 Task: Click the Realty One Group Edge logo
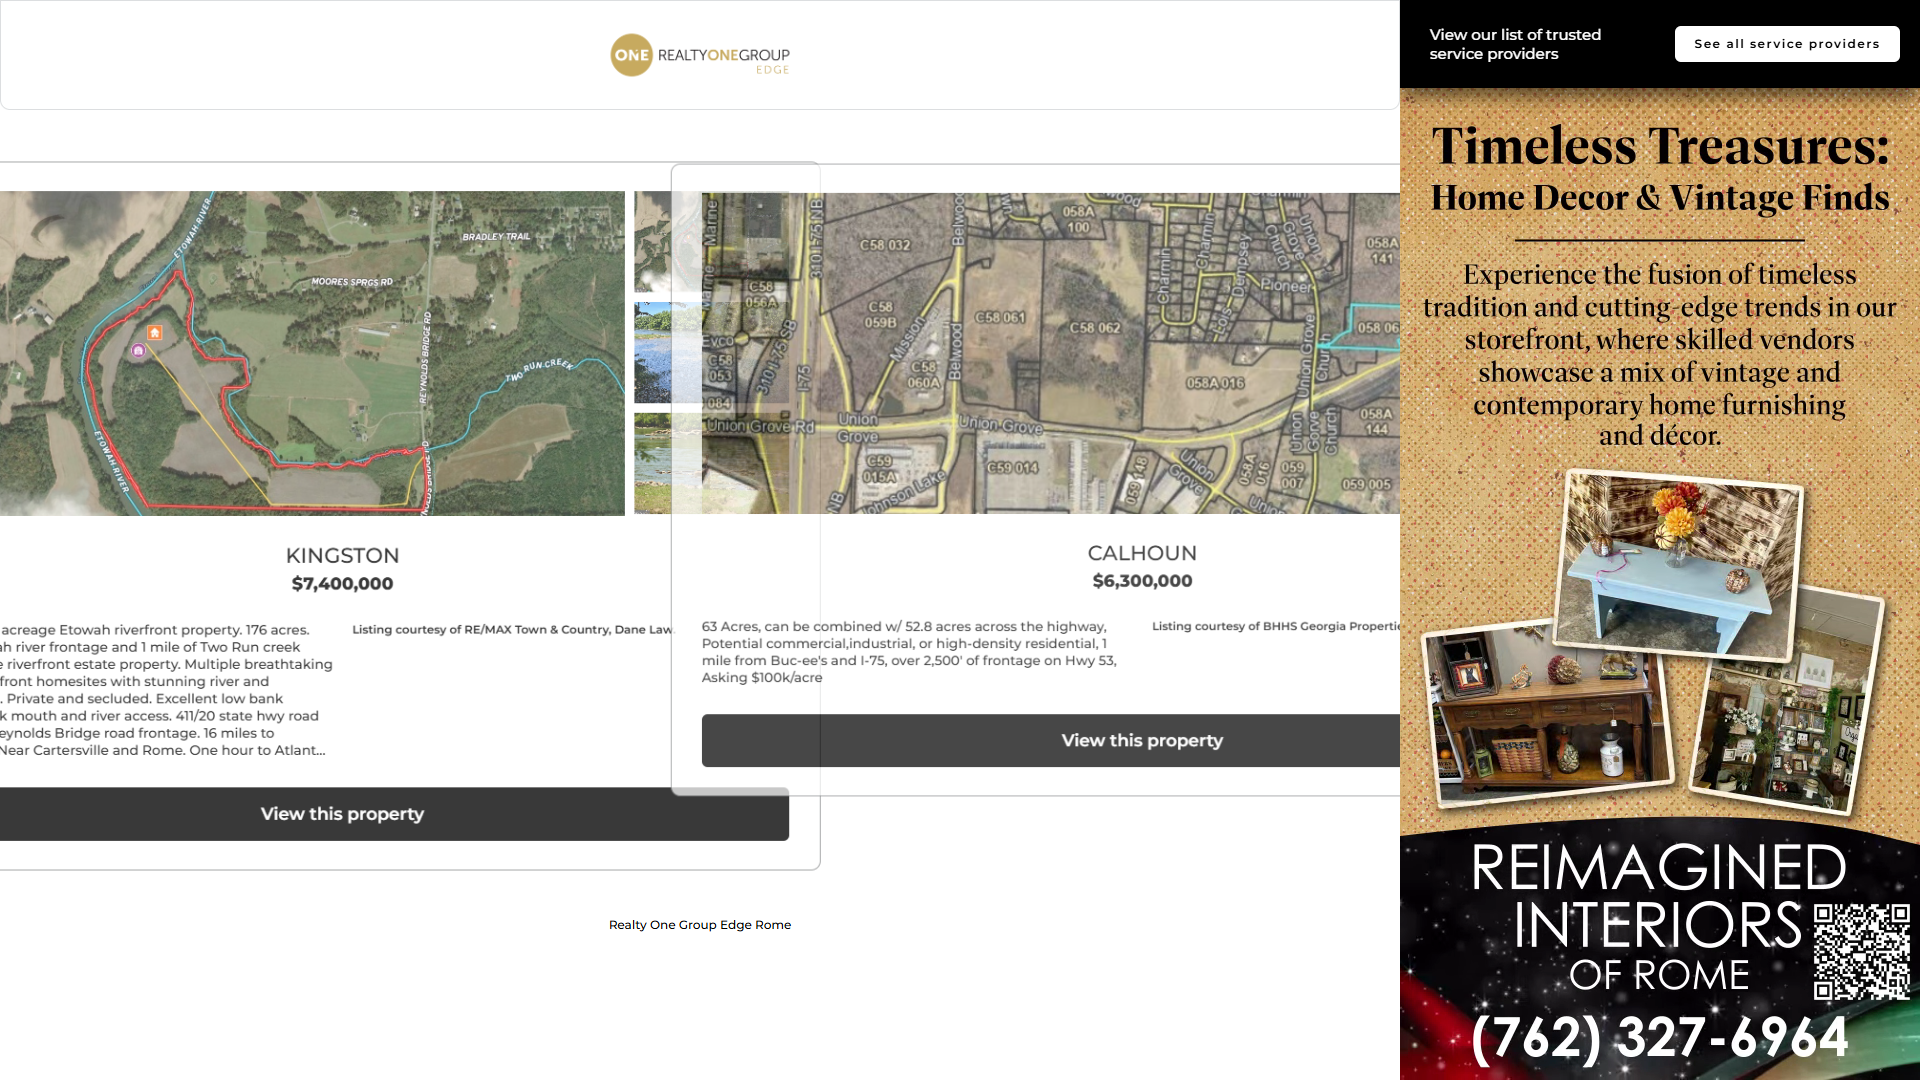[699, 56]
